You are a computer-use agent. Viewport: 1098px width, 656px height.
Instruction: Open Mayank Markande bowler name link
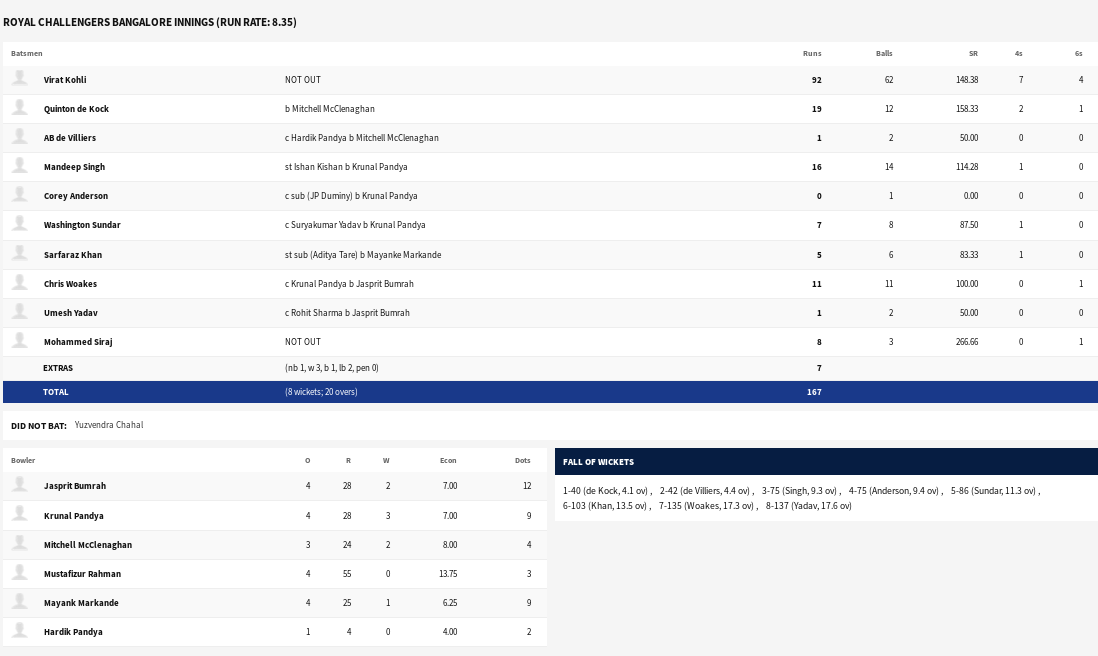(x=81, y=603)
